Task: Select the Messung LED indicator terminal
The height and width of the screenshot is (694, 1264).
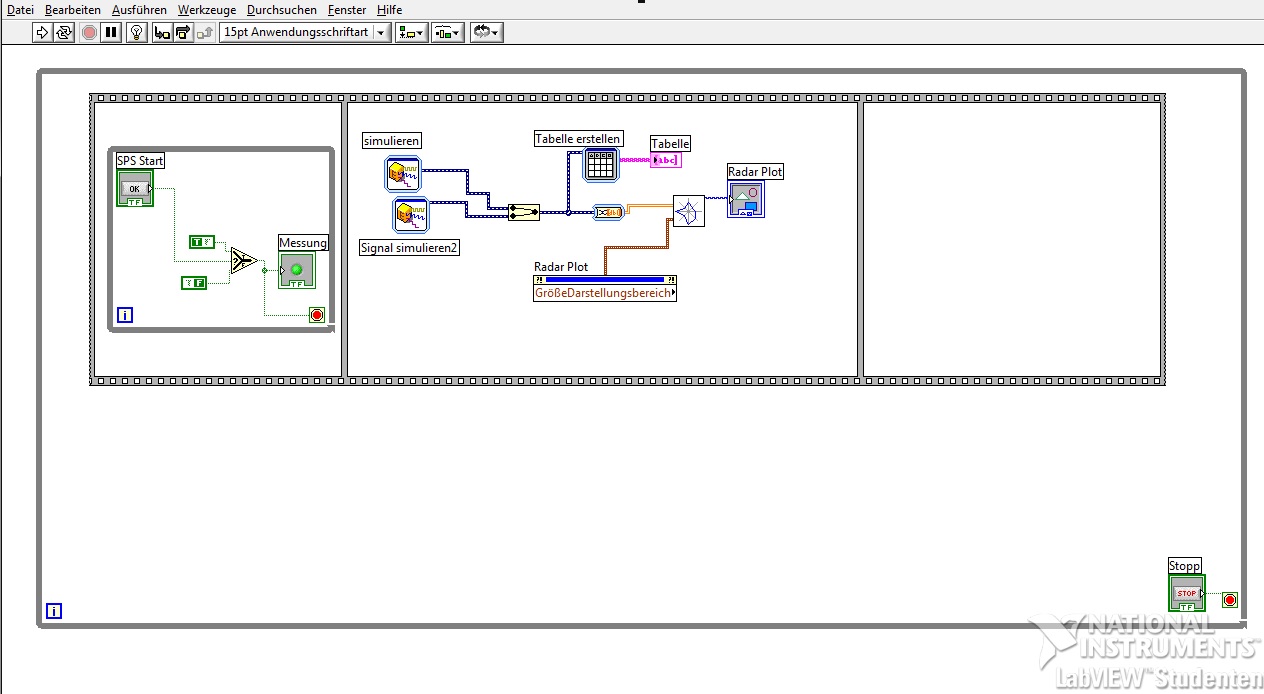Action: click(296, 271)
